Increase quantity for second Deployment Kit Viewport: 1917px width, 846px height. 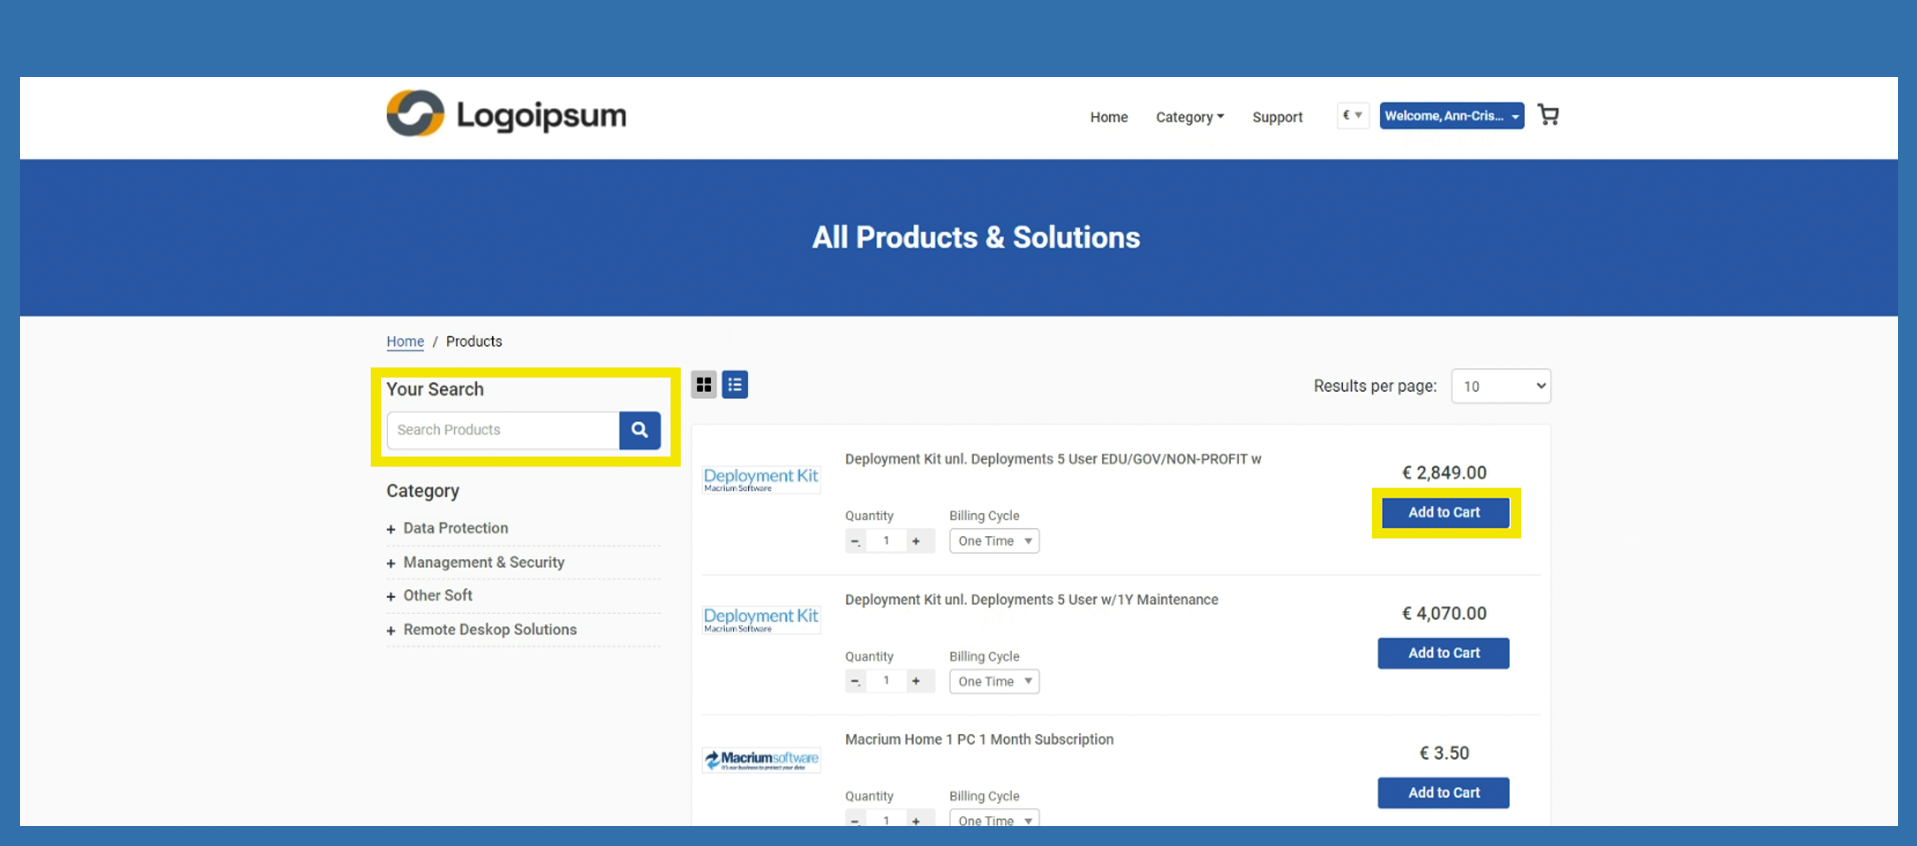point(916,681)
